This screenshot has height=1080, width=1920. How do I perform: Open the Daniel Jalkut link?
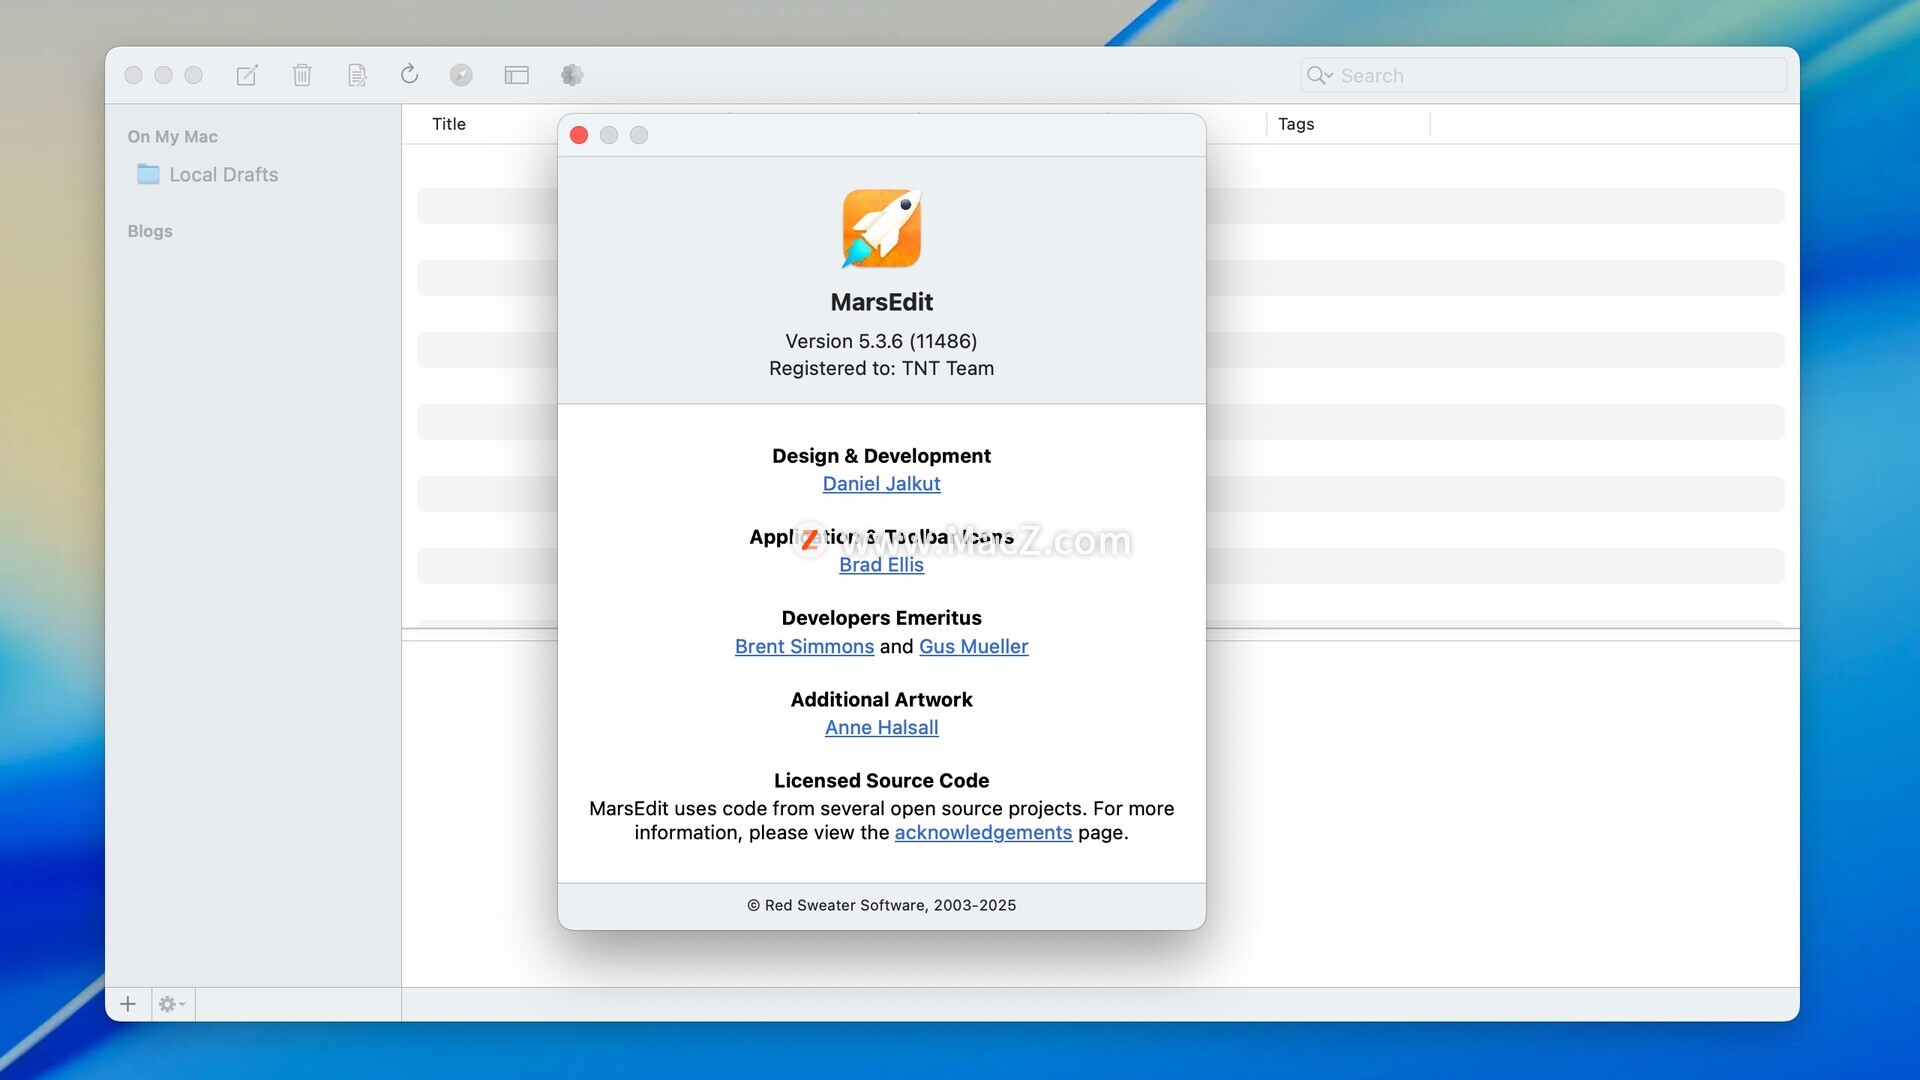point(881,484)
